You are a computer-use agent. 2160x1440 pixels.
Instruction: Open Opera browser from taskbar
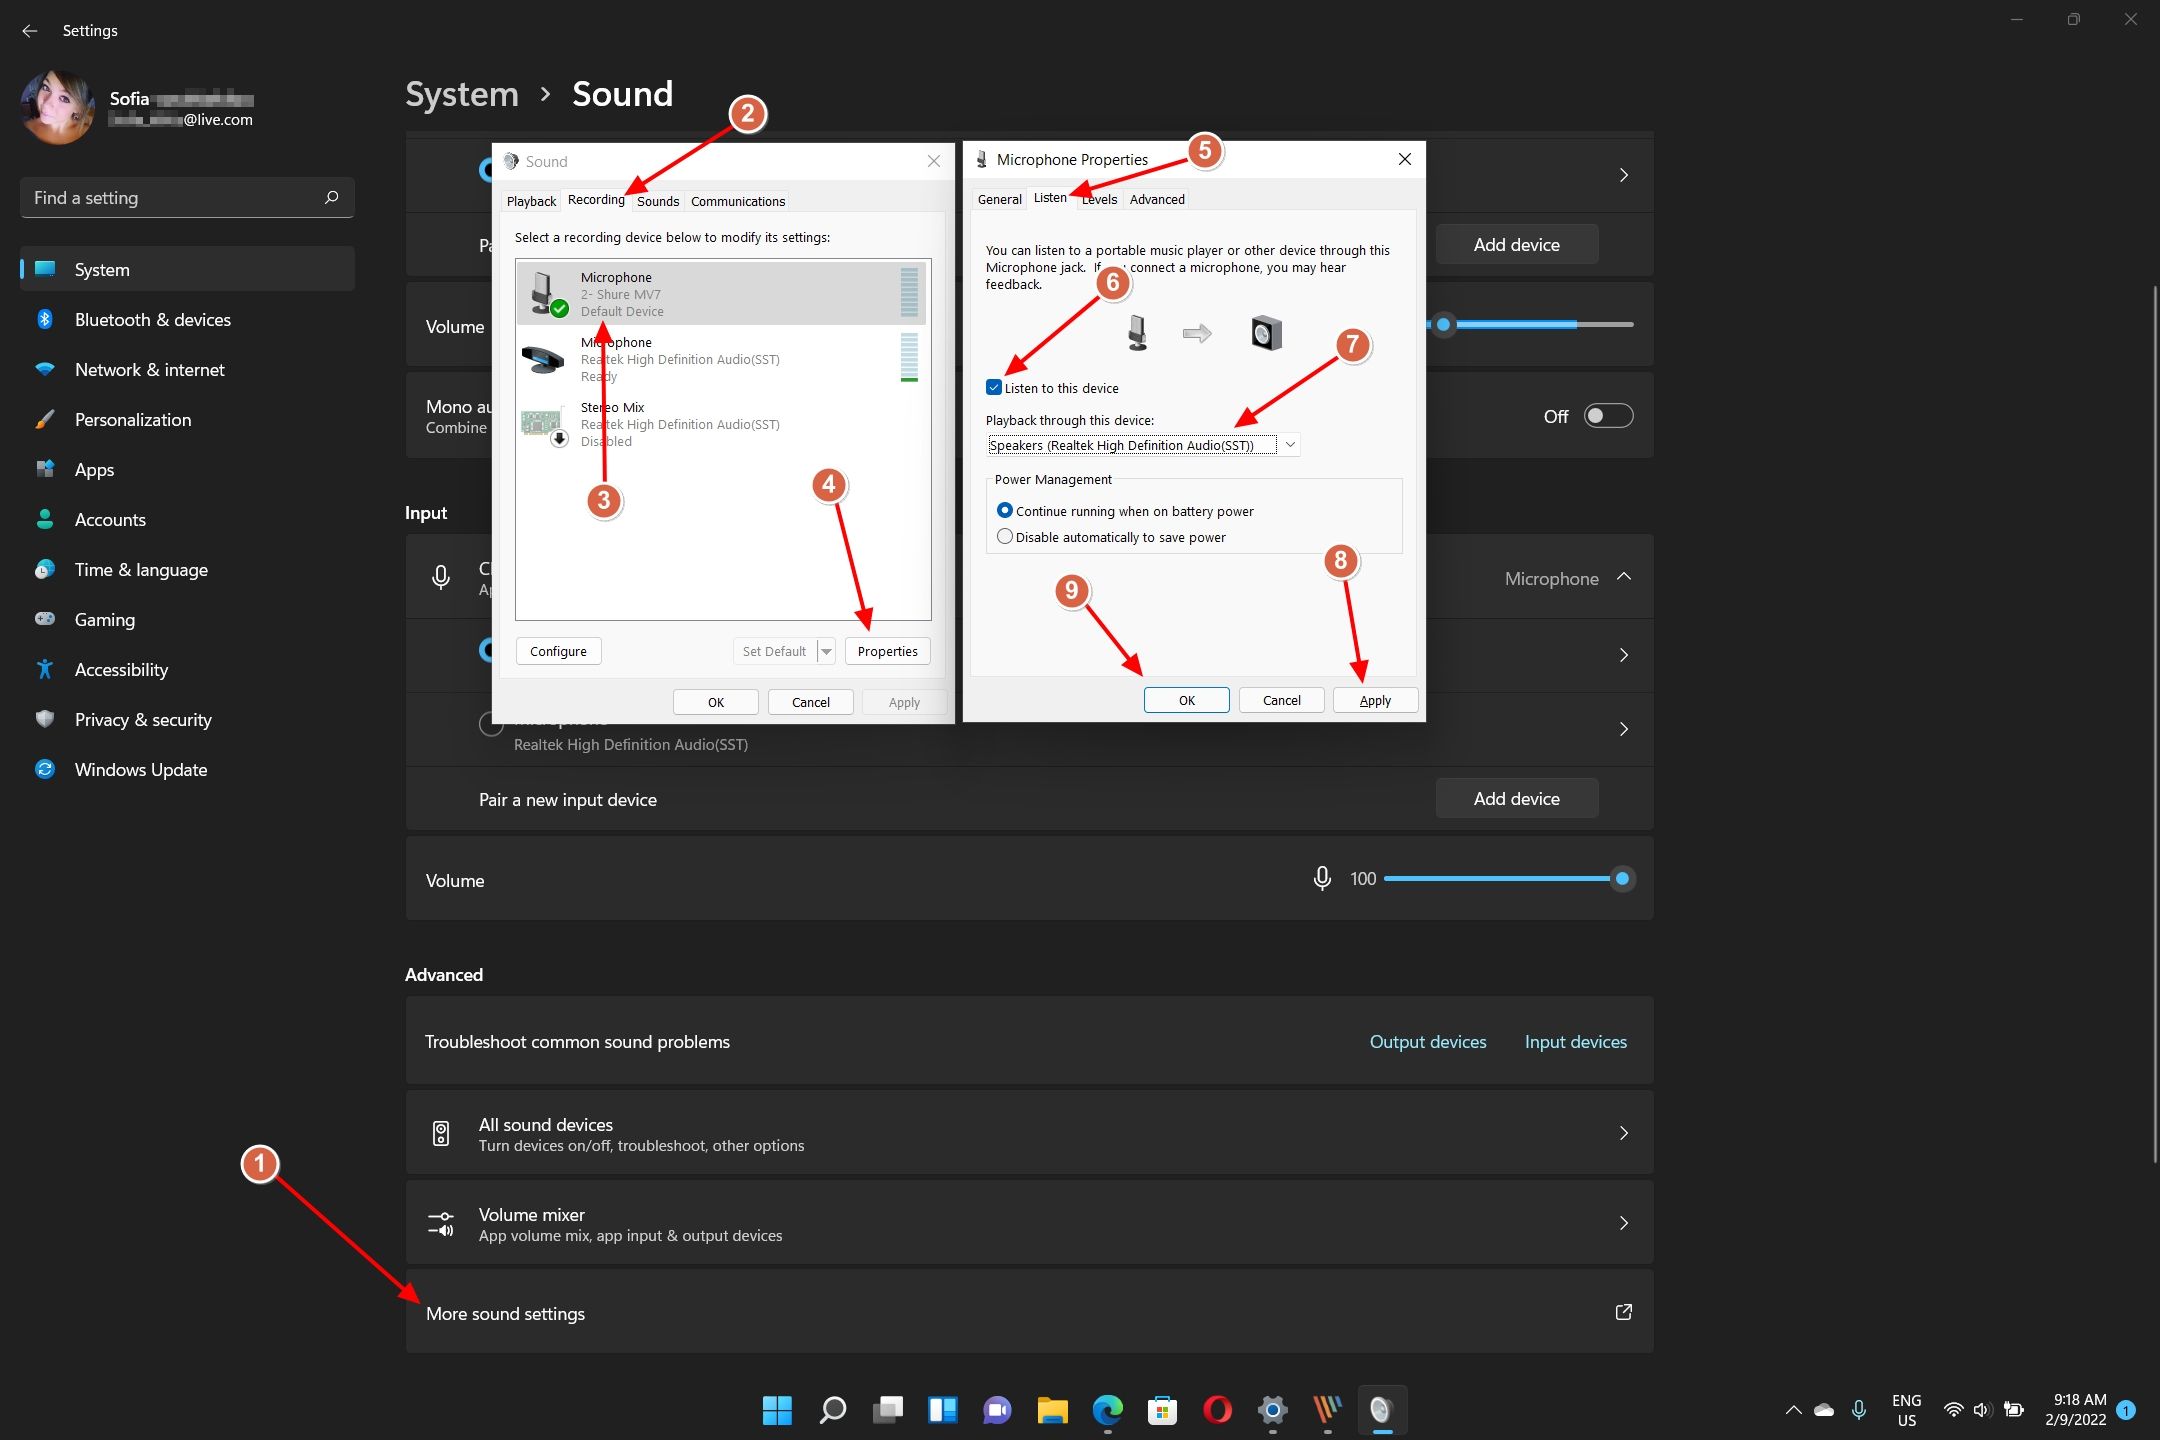point(1217,1410)
